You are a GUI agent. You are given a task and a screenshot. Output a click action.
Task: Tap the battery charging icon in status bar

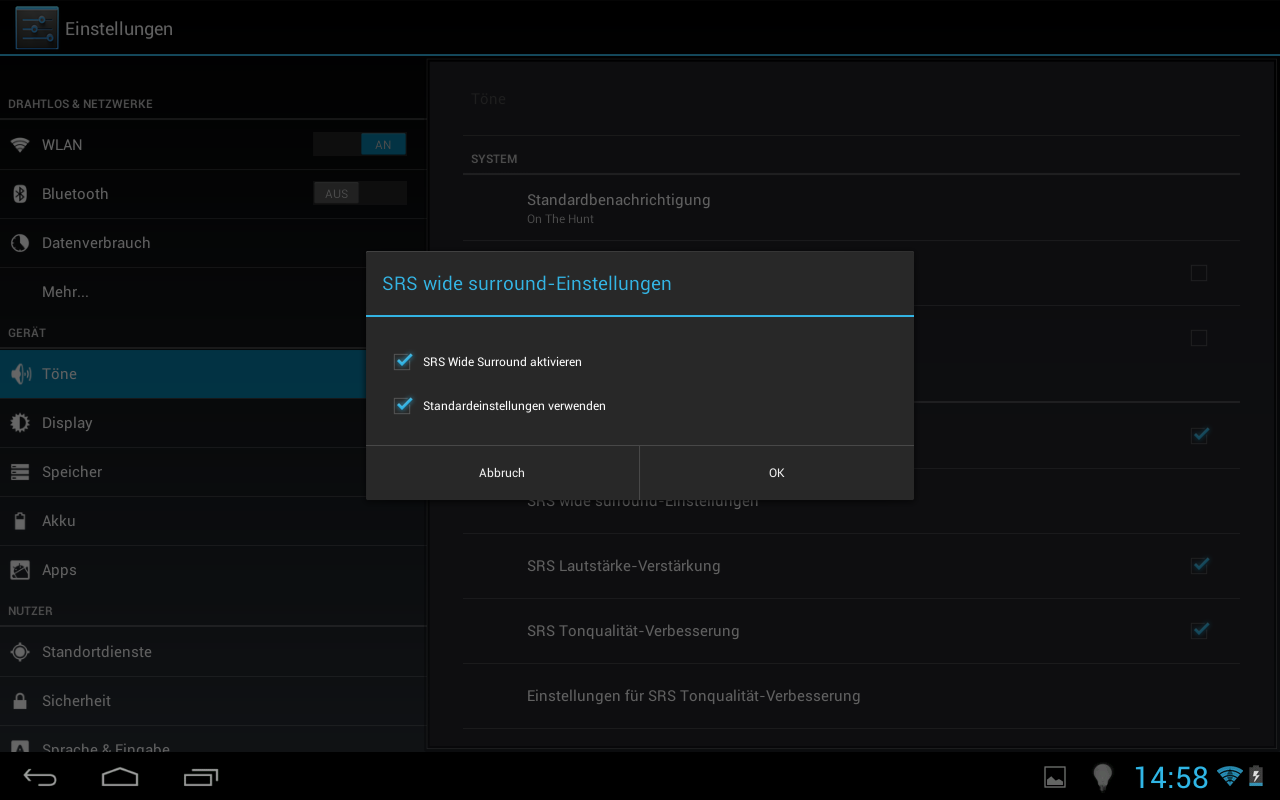click(1256, 776)
